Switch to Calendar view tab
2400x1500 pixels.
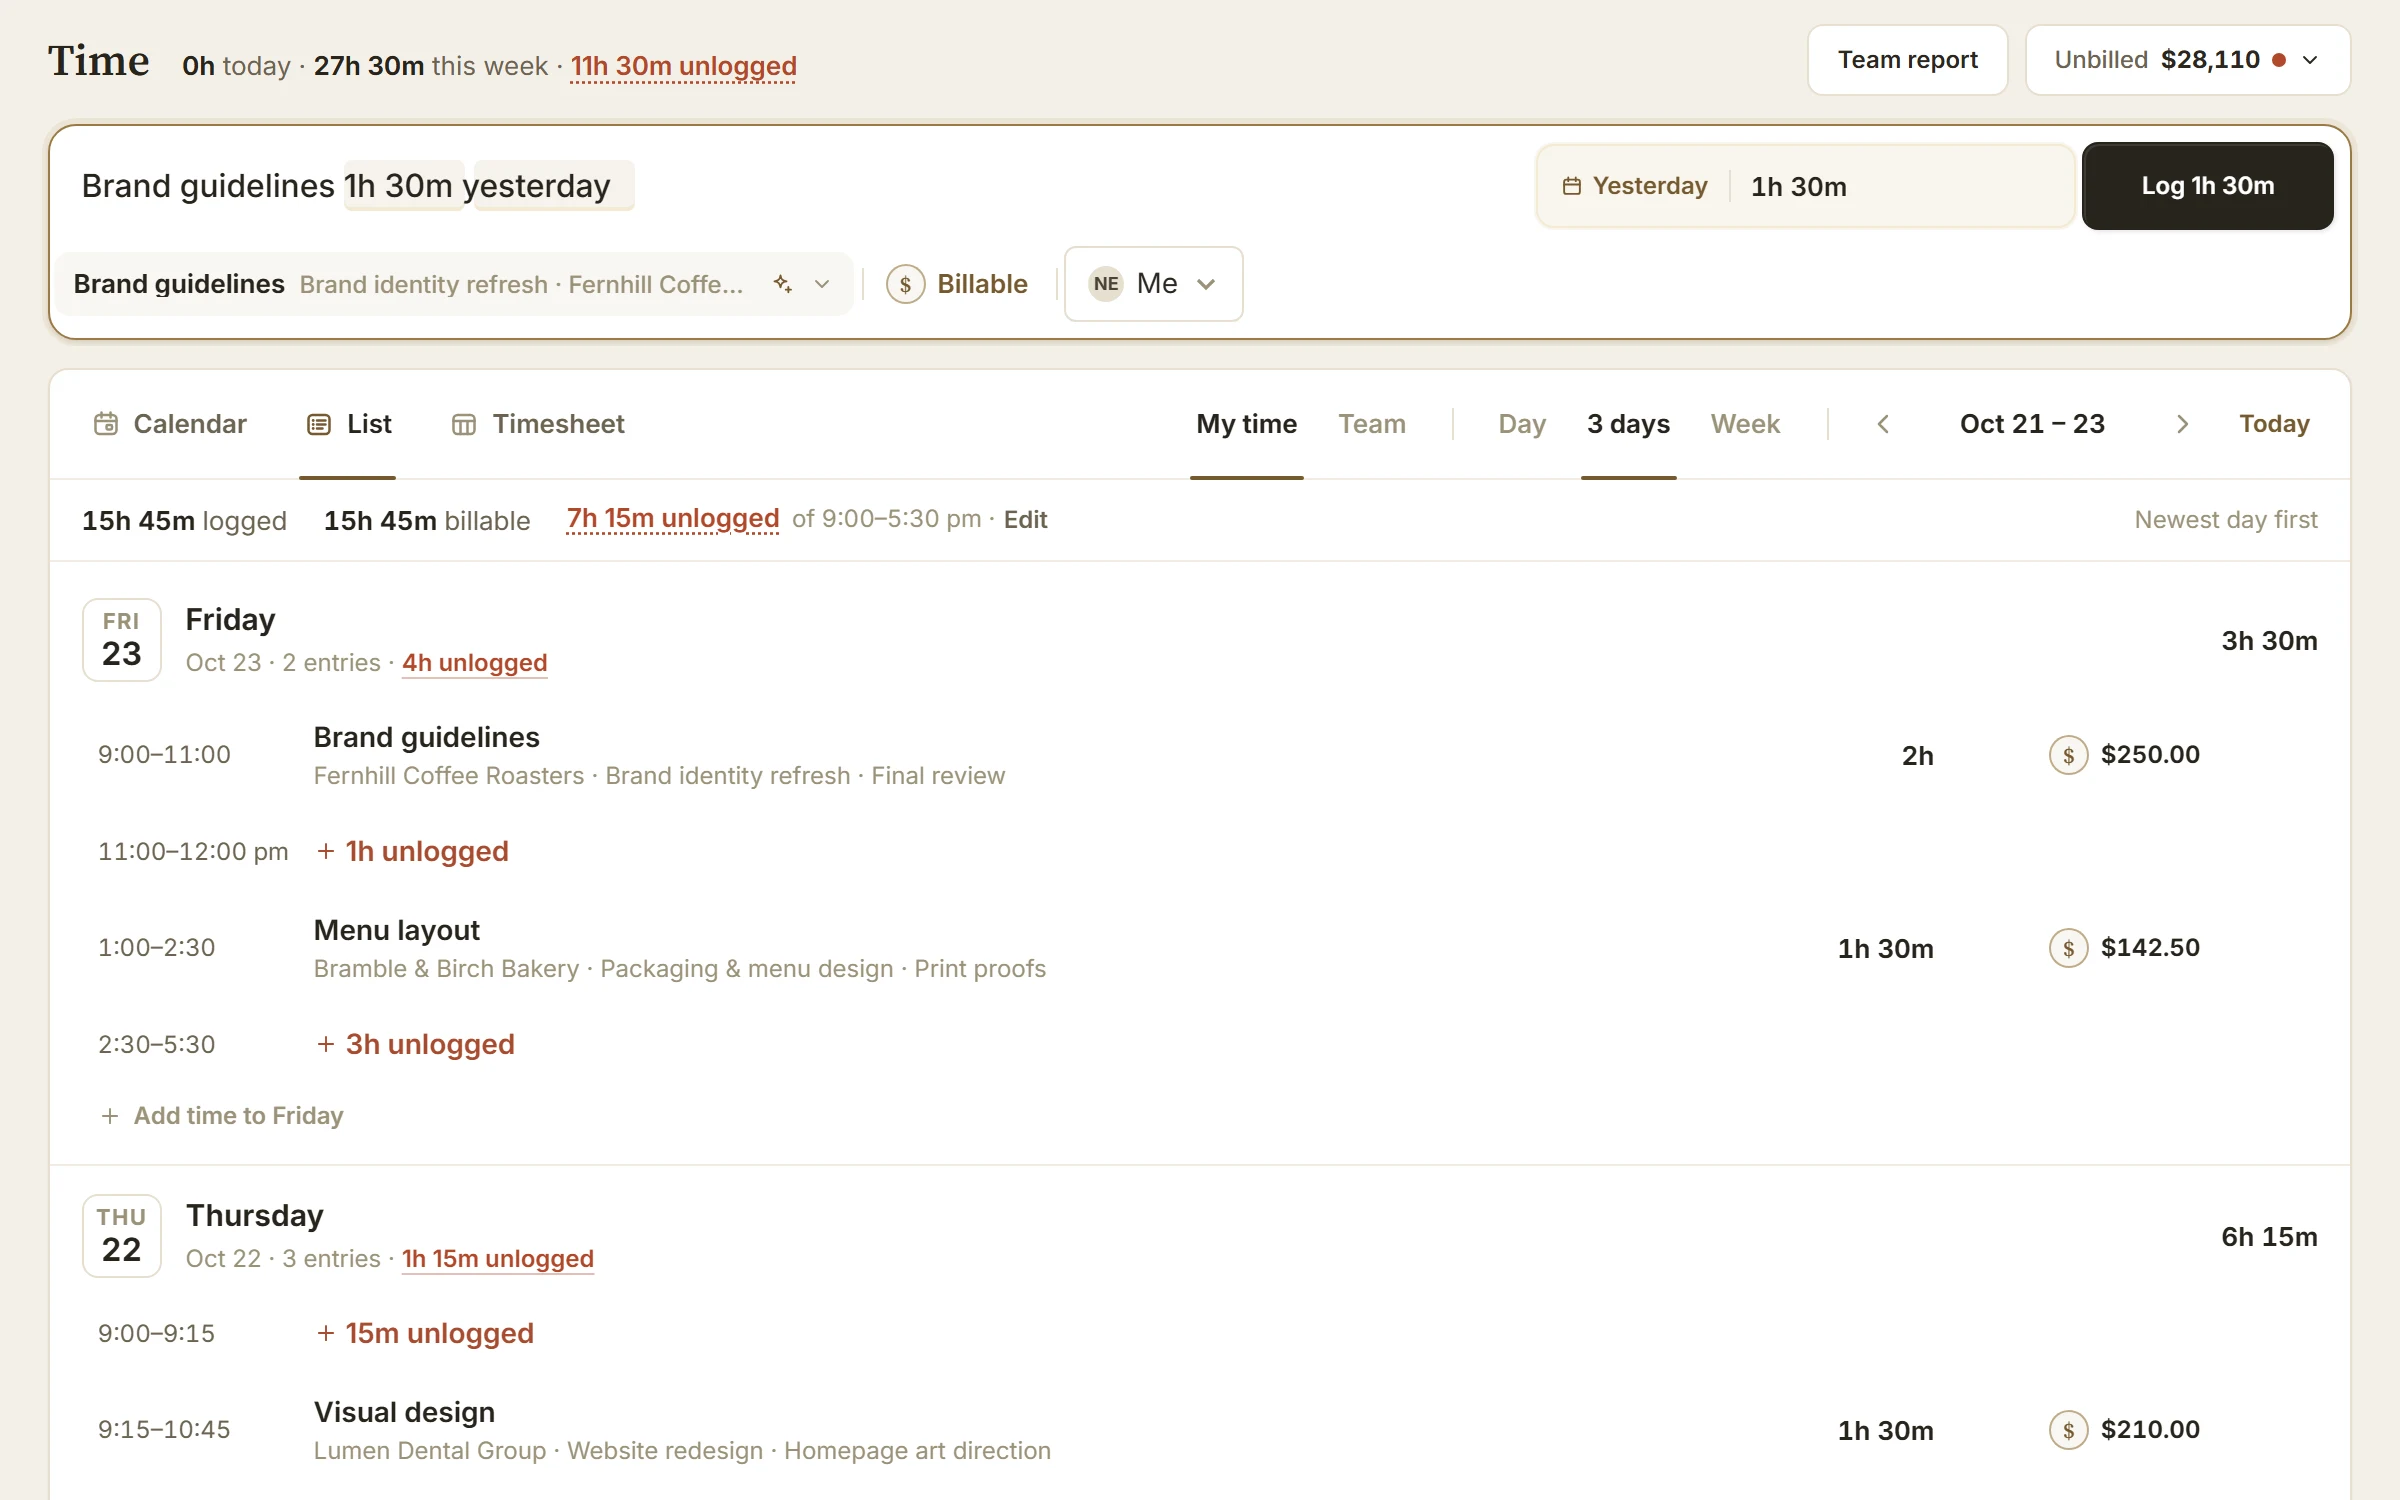click(170, 424)
